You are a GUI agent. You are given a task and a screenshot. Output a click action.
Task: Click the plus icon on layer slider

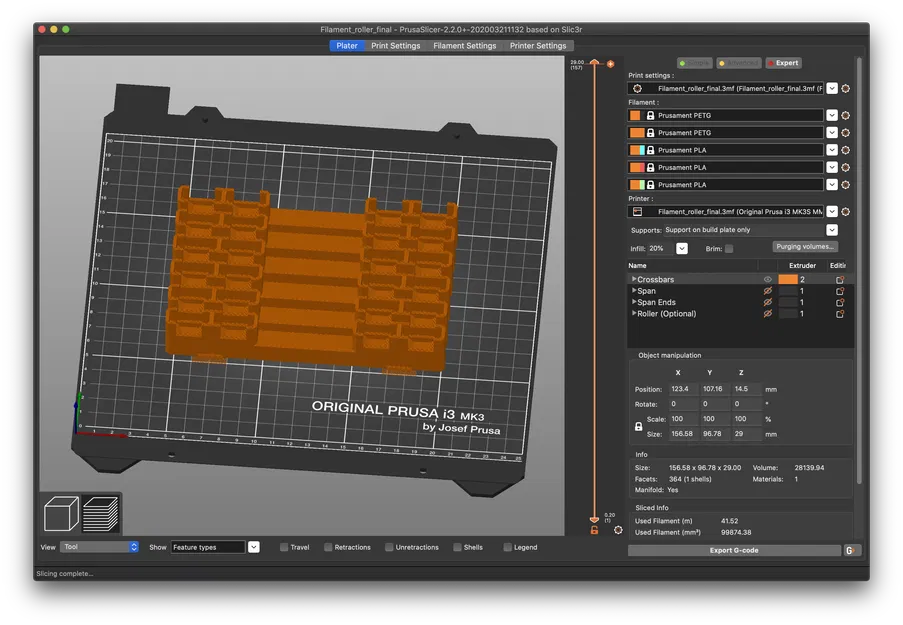(610, 65)
